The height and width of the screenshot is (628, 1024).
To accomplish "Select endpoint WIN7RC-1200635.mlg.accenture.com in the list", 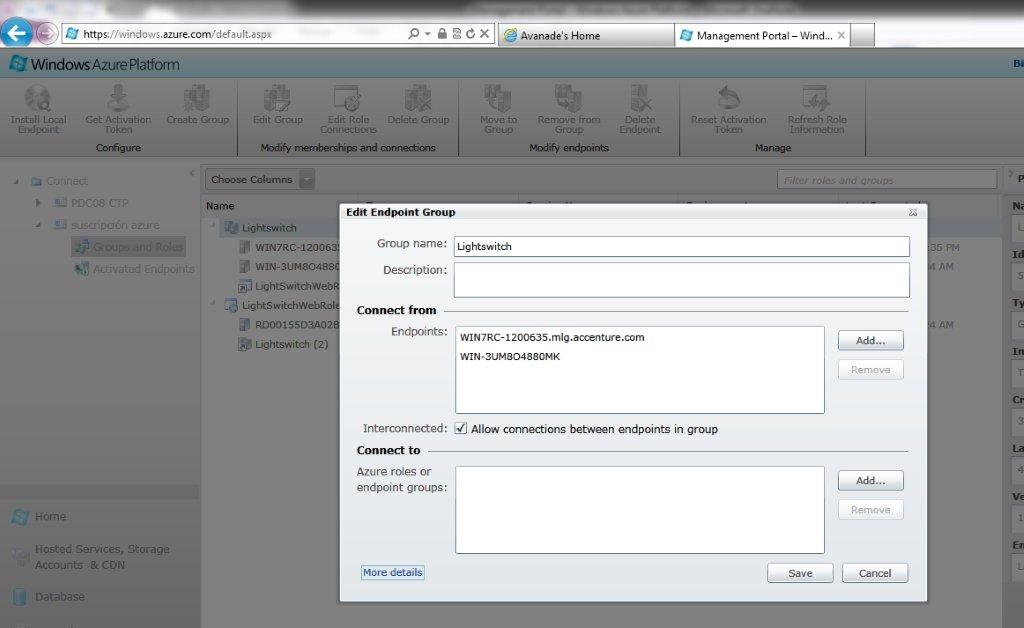I will point(552,338).
